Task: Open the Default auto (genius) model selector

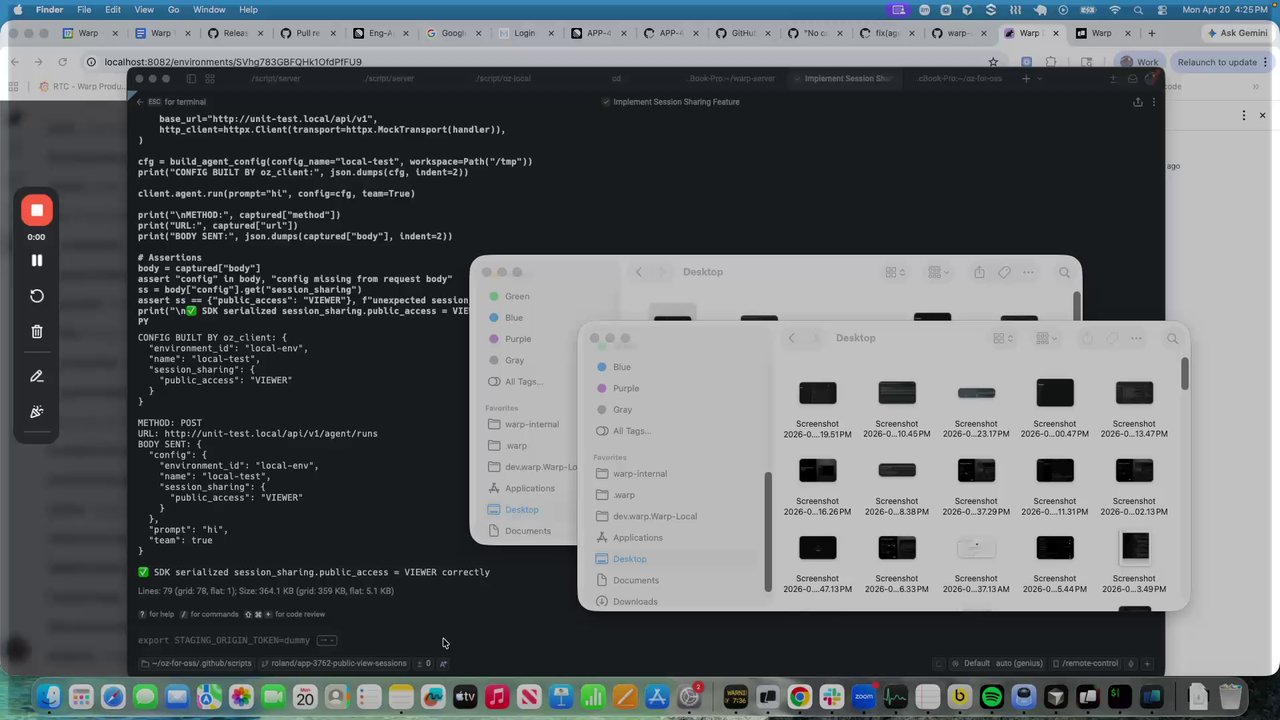Action: pos(996,663)
